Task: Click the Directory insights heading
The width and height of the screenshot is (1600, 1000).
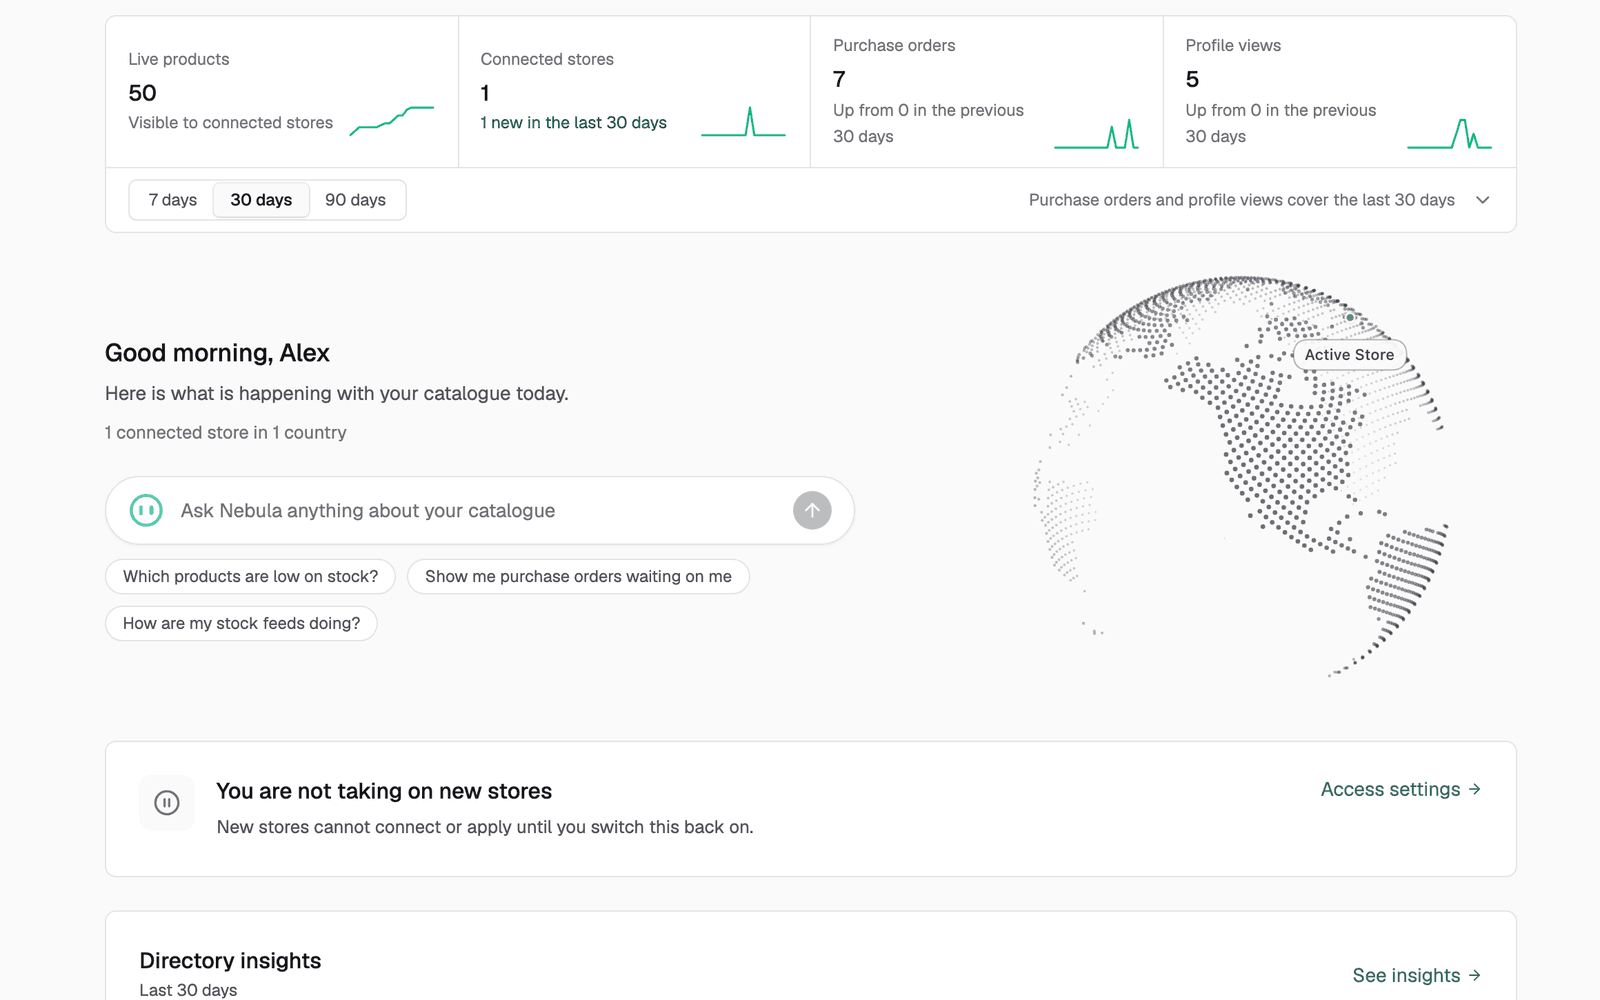Action: point(230,961)
